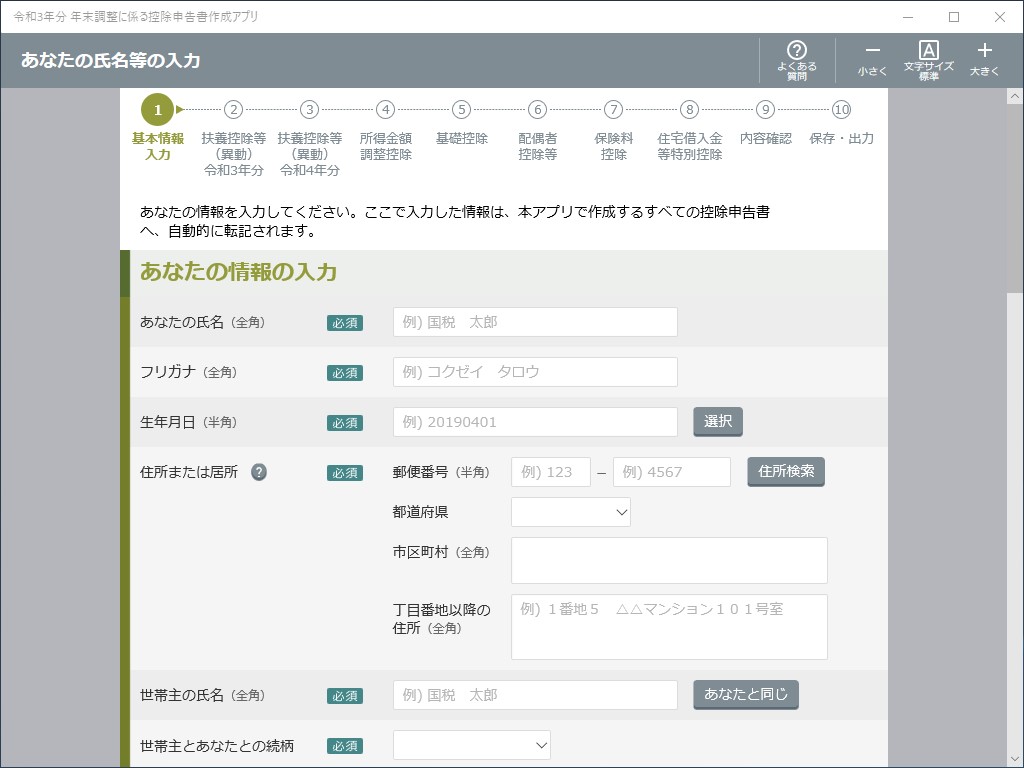Click the あなたの氏名 name input field
1024x768 pixels.
coord(534,321)
